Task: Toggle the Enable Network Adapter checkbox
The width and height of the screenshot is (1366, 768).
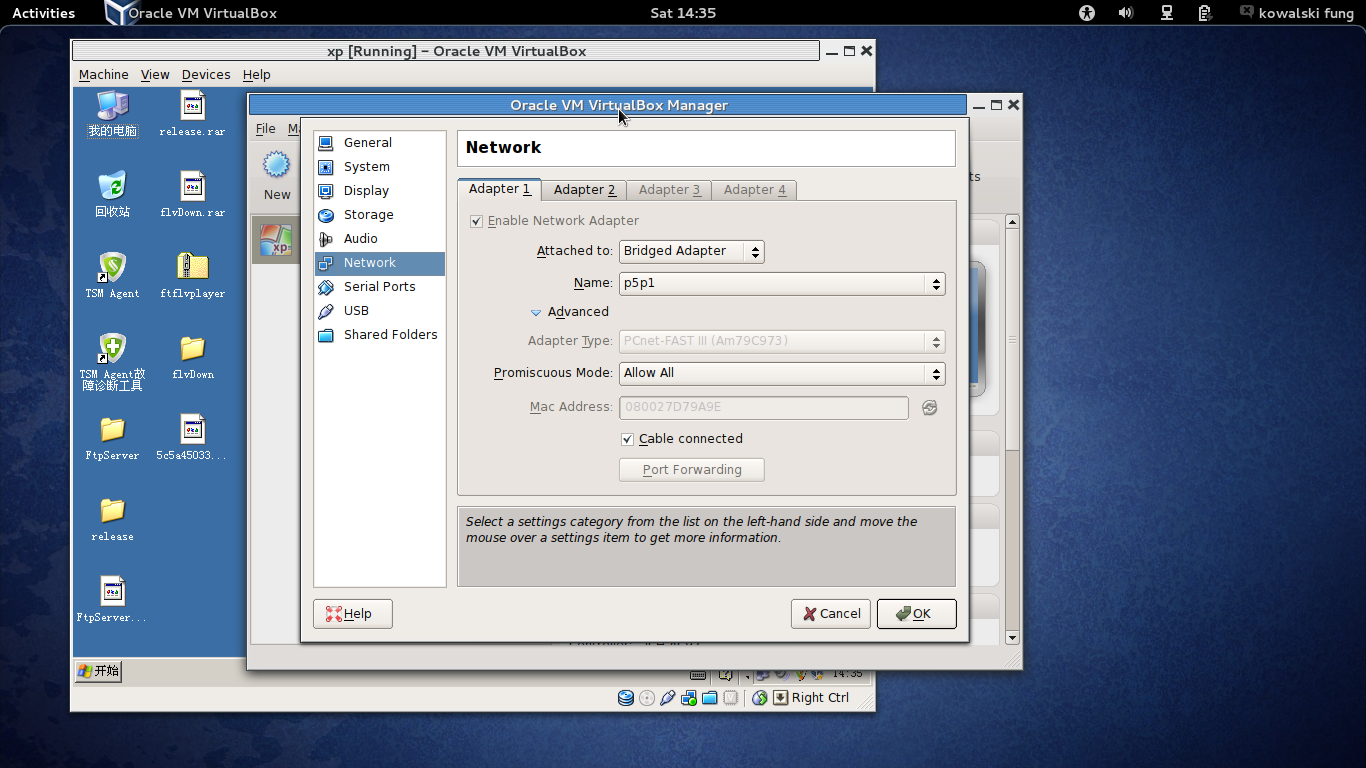Action: click(x=476, y=221)
